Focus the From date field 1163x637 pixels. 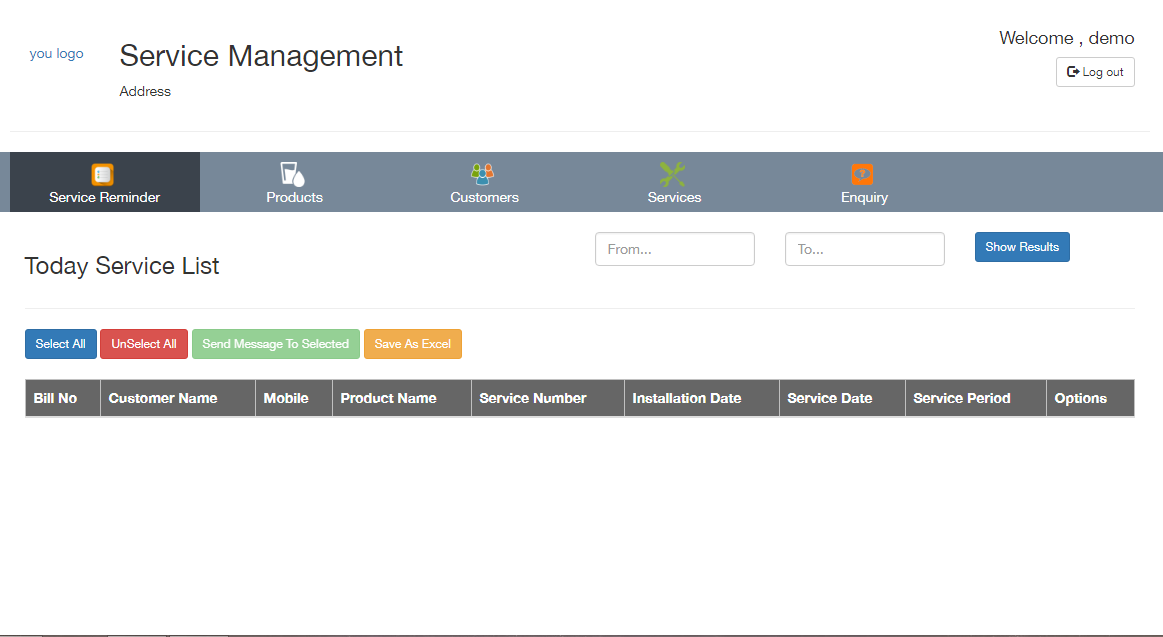coord(675,249)
